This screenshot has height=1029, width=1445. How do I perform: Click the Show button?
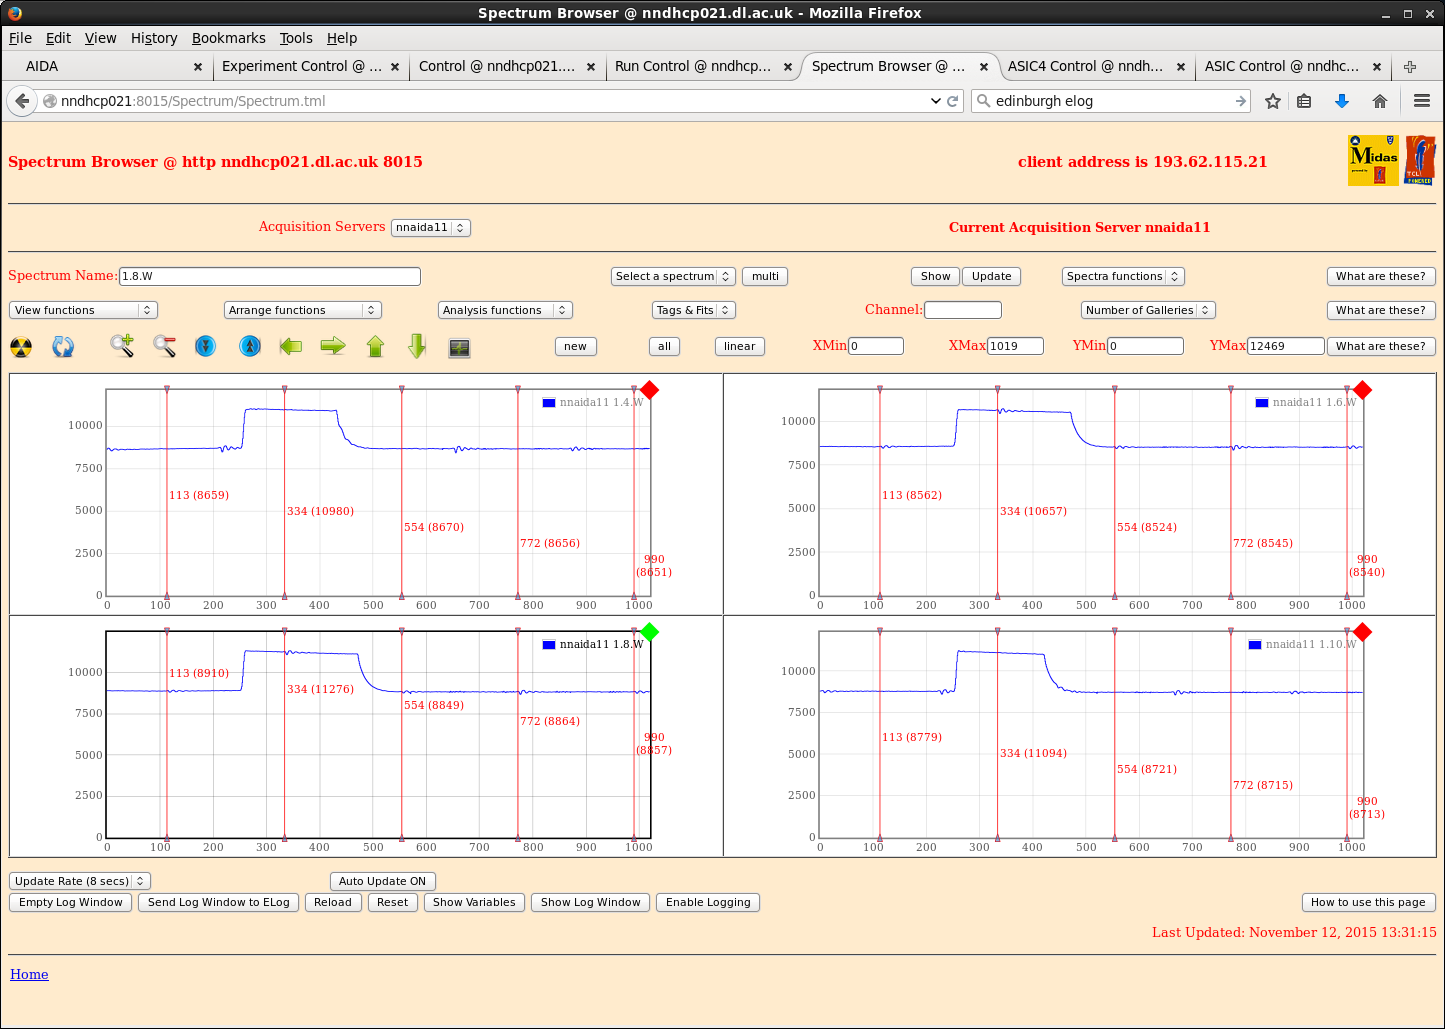936,276
